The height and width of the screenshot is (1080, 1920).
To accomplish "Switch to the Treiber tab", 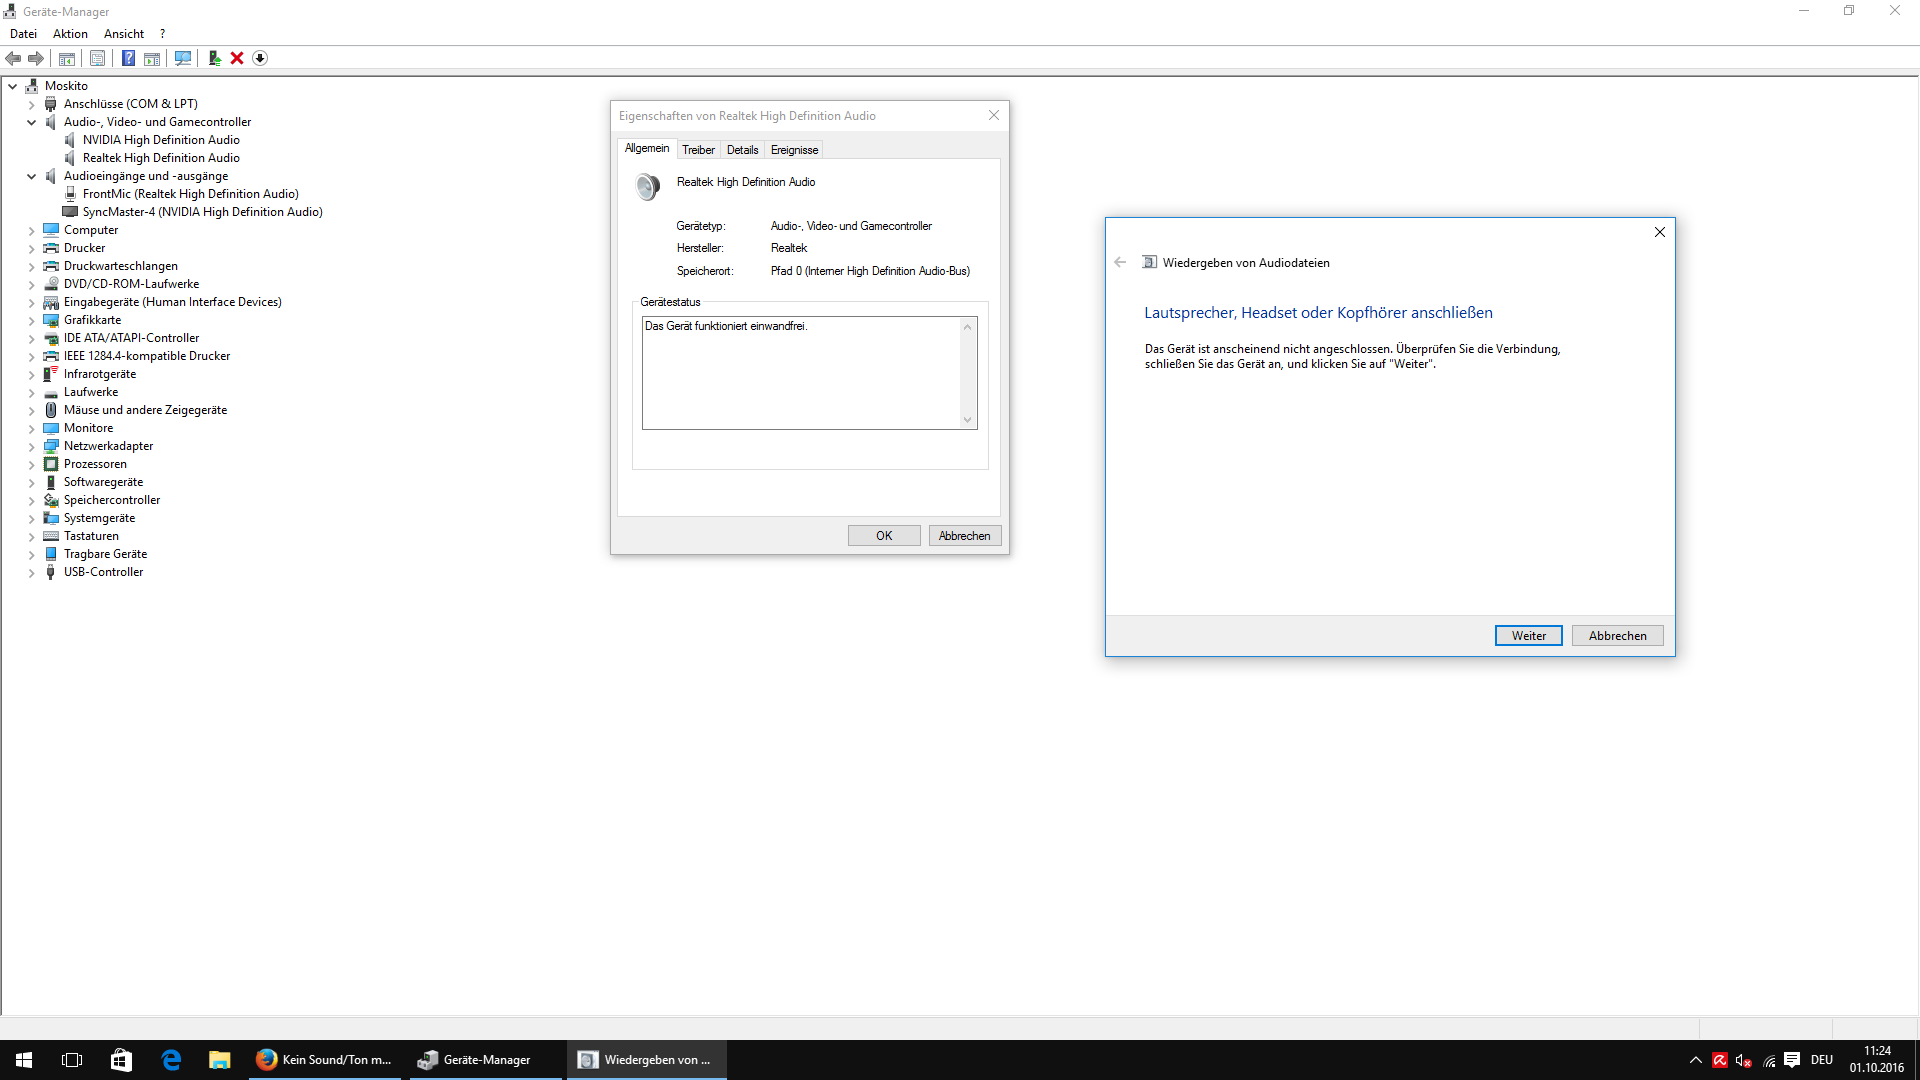I will [x=698, y=150].
